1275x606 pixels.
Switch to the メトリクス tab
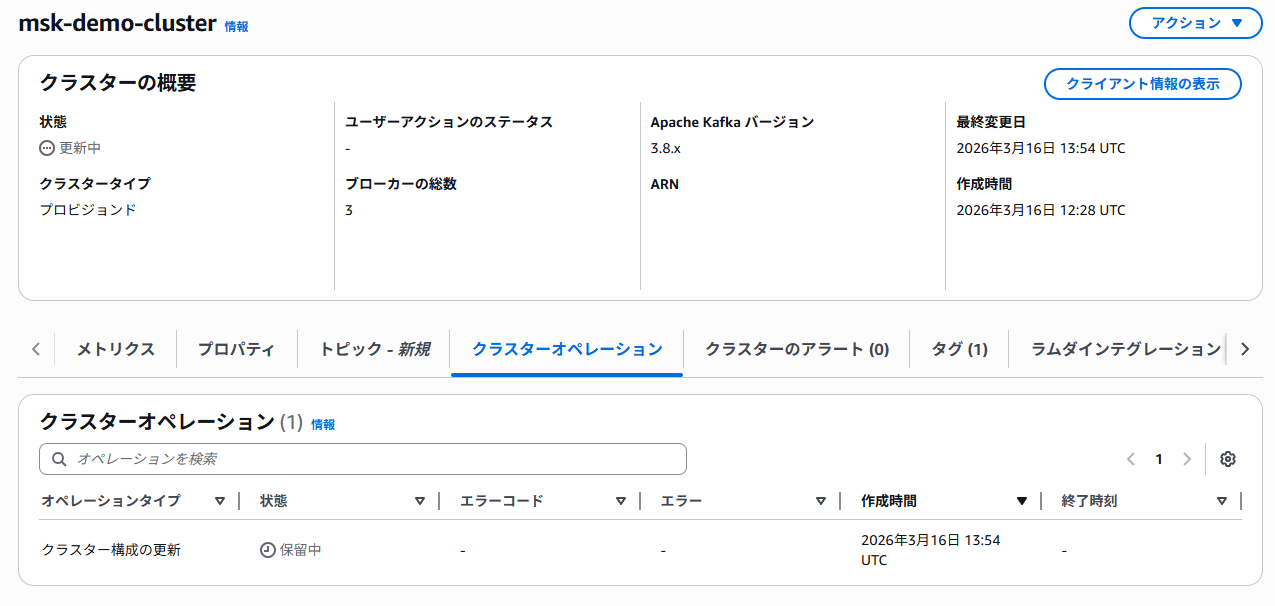tap(116, 349)
